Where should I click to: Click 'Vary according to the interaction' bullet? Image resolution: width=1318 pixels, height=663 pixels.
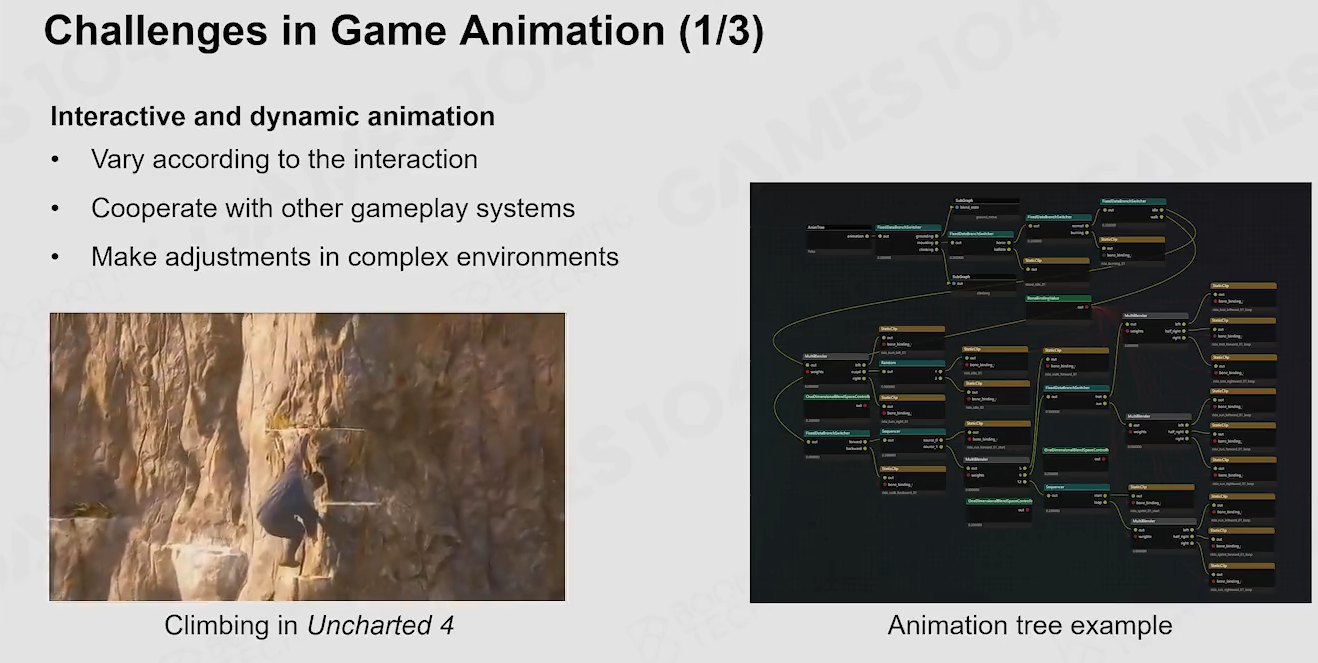coord(284,159)
